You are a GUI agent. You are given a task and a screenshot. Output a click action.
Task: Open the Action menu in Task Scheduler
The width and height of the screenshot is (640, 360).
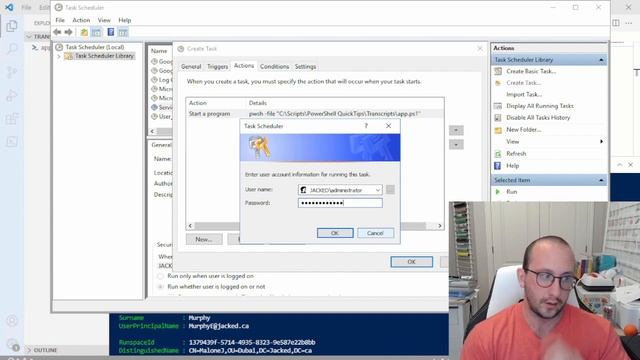[x=81, y=20]
